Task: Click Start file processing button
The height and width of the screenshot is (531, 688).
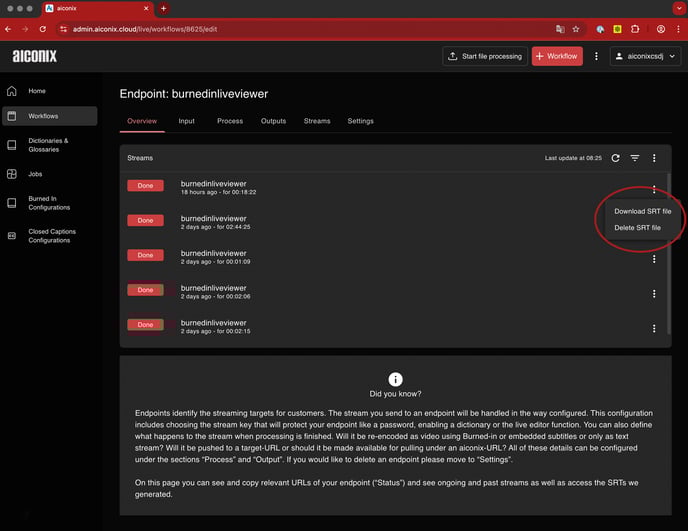Action: click(485, 56)
